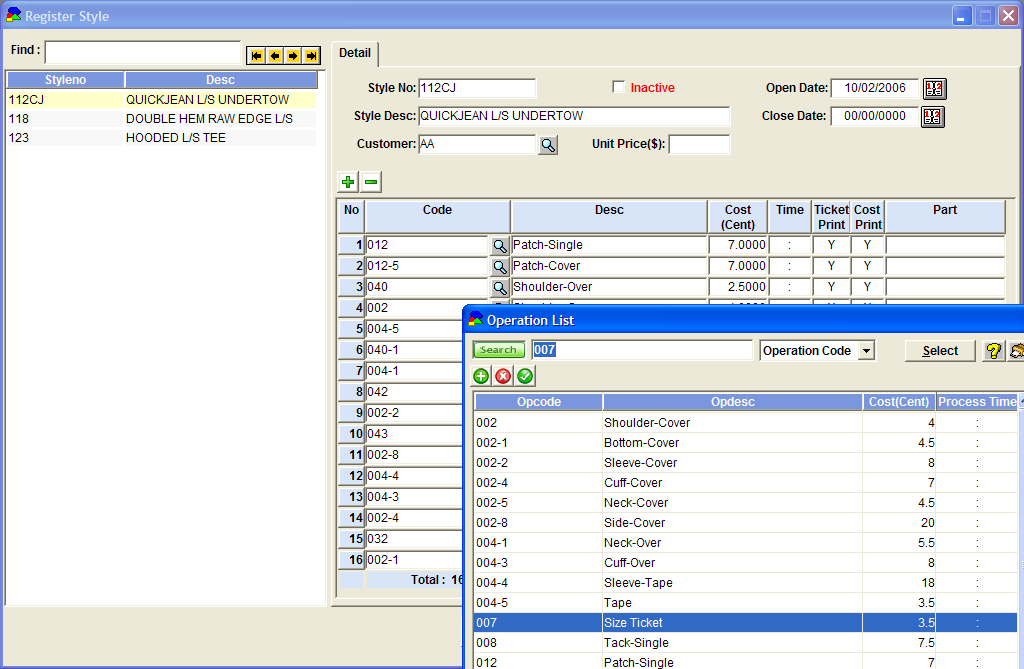Look up code for row 012

[500, 246]
